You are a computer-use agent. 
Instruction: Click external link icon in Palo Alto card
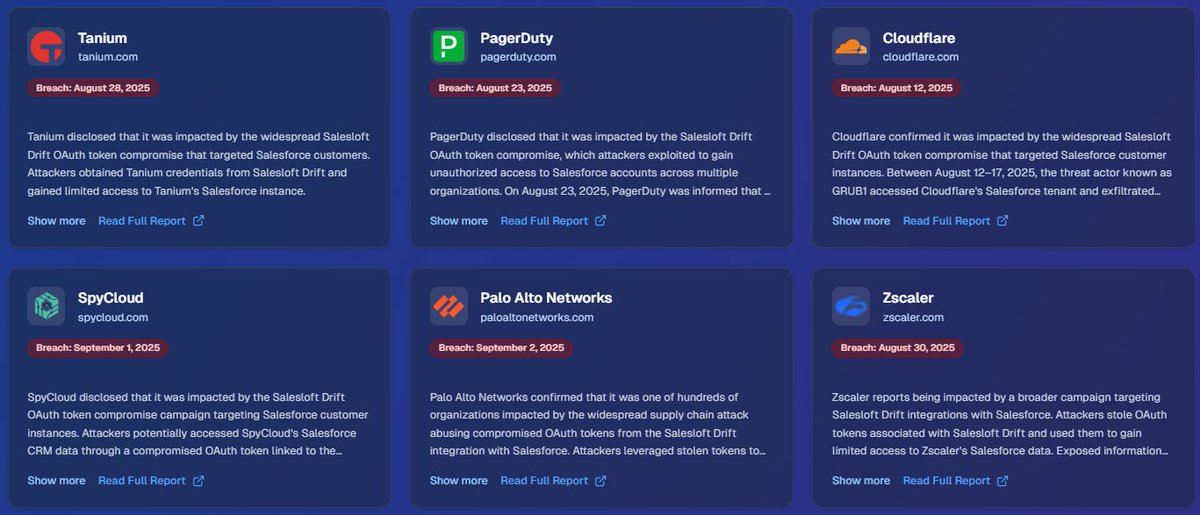[x=600, y=481]
